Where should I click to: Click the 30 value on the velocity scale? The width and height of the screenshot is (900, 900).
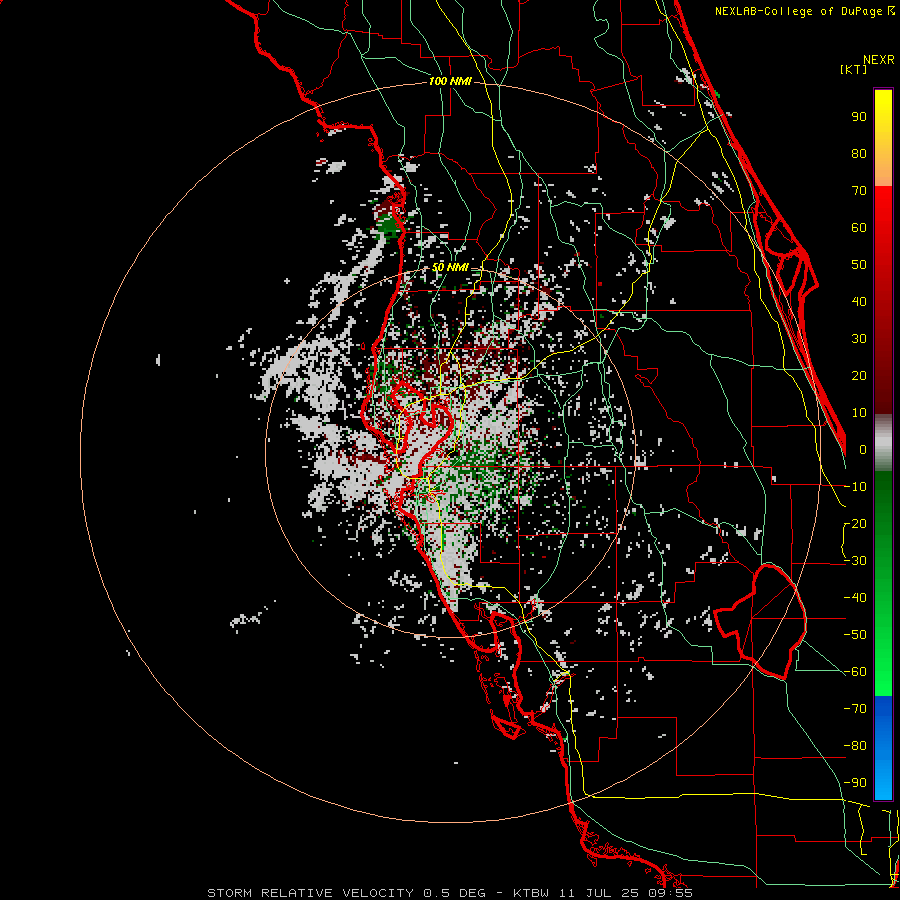click(859, 339)
